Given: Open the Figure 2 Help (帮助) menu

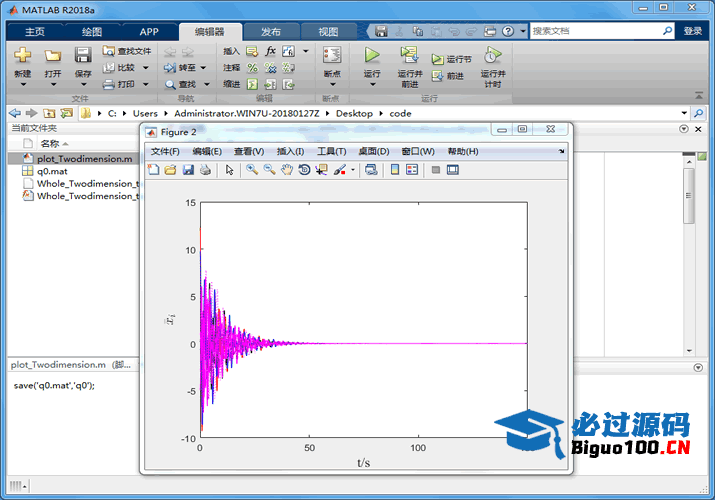Looking at the screenshot, I should tap(462, 151).
